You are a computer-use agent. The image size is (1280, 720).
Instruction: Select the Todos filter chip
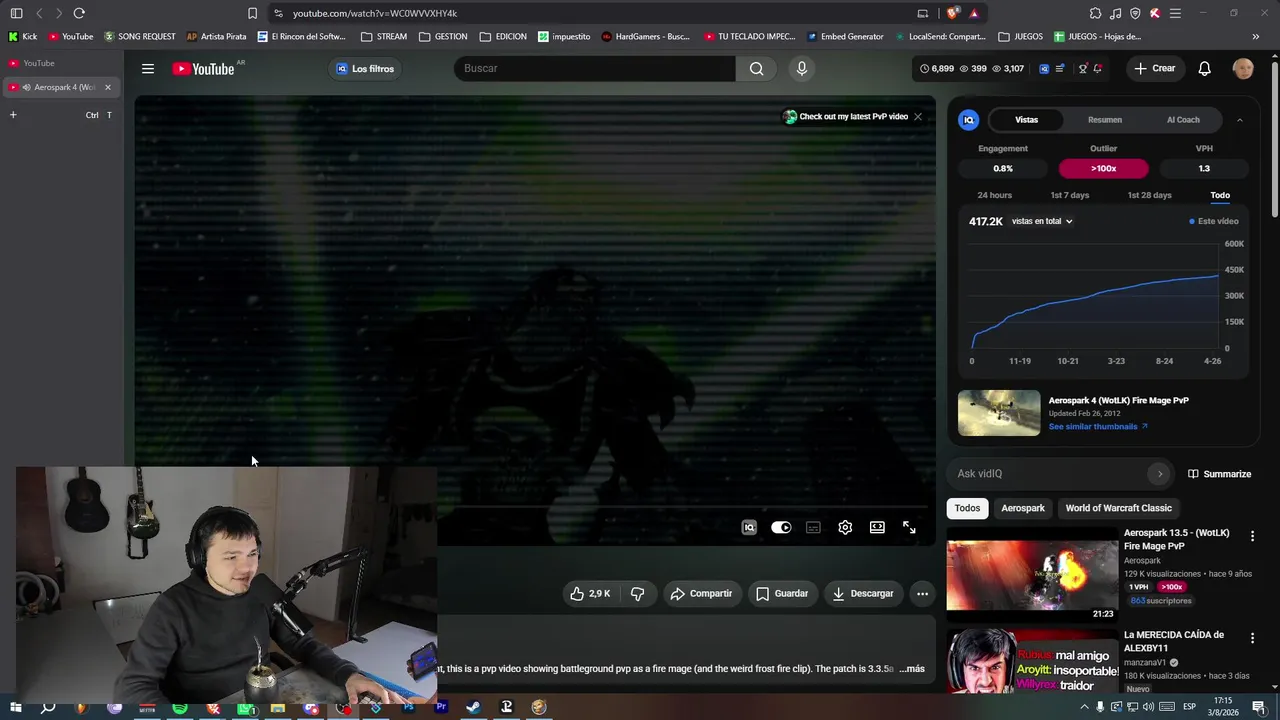point(967,508)
